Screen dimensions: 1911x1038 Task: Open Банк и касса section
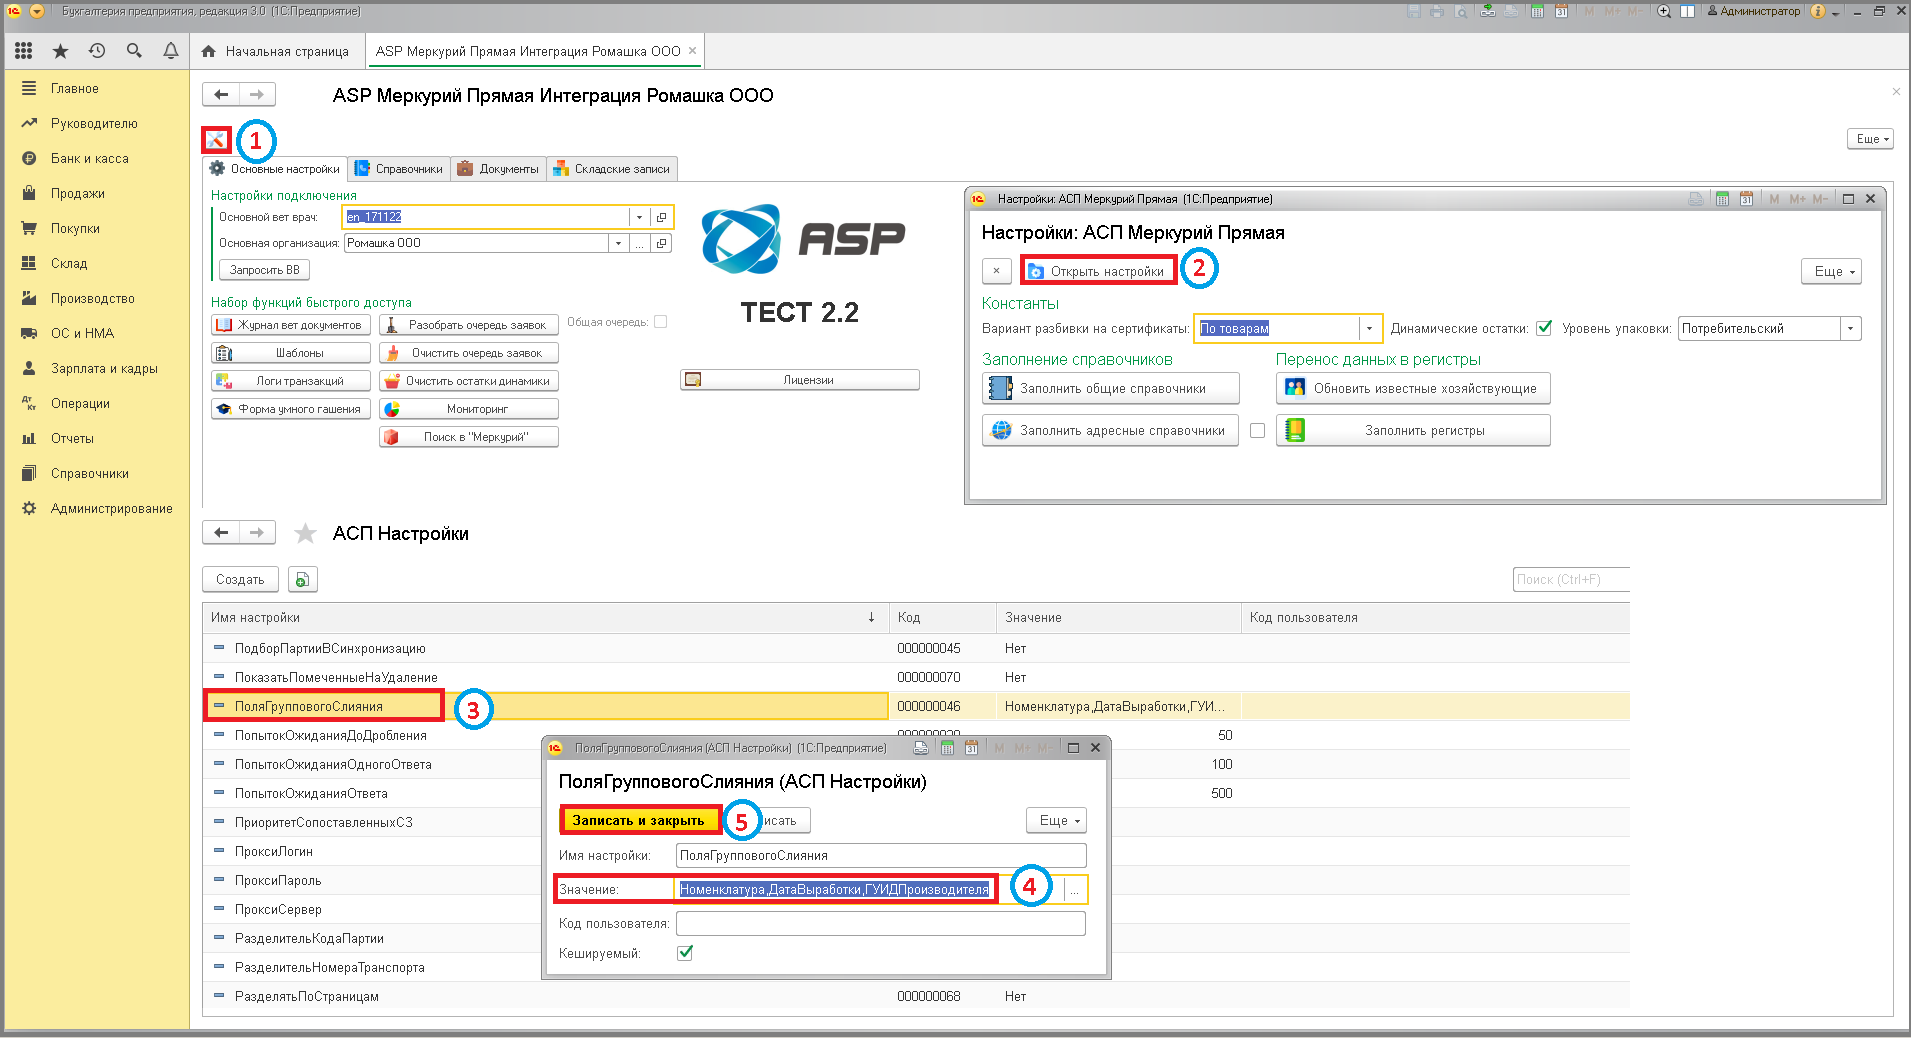90,158
